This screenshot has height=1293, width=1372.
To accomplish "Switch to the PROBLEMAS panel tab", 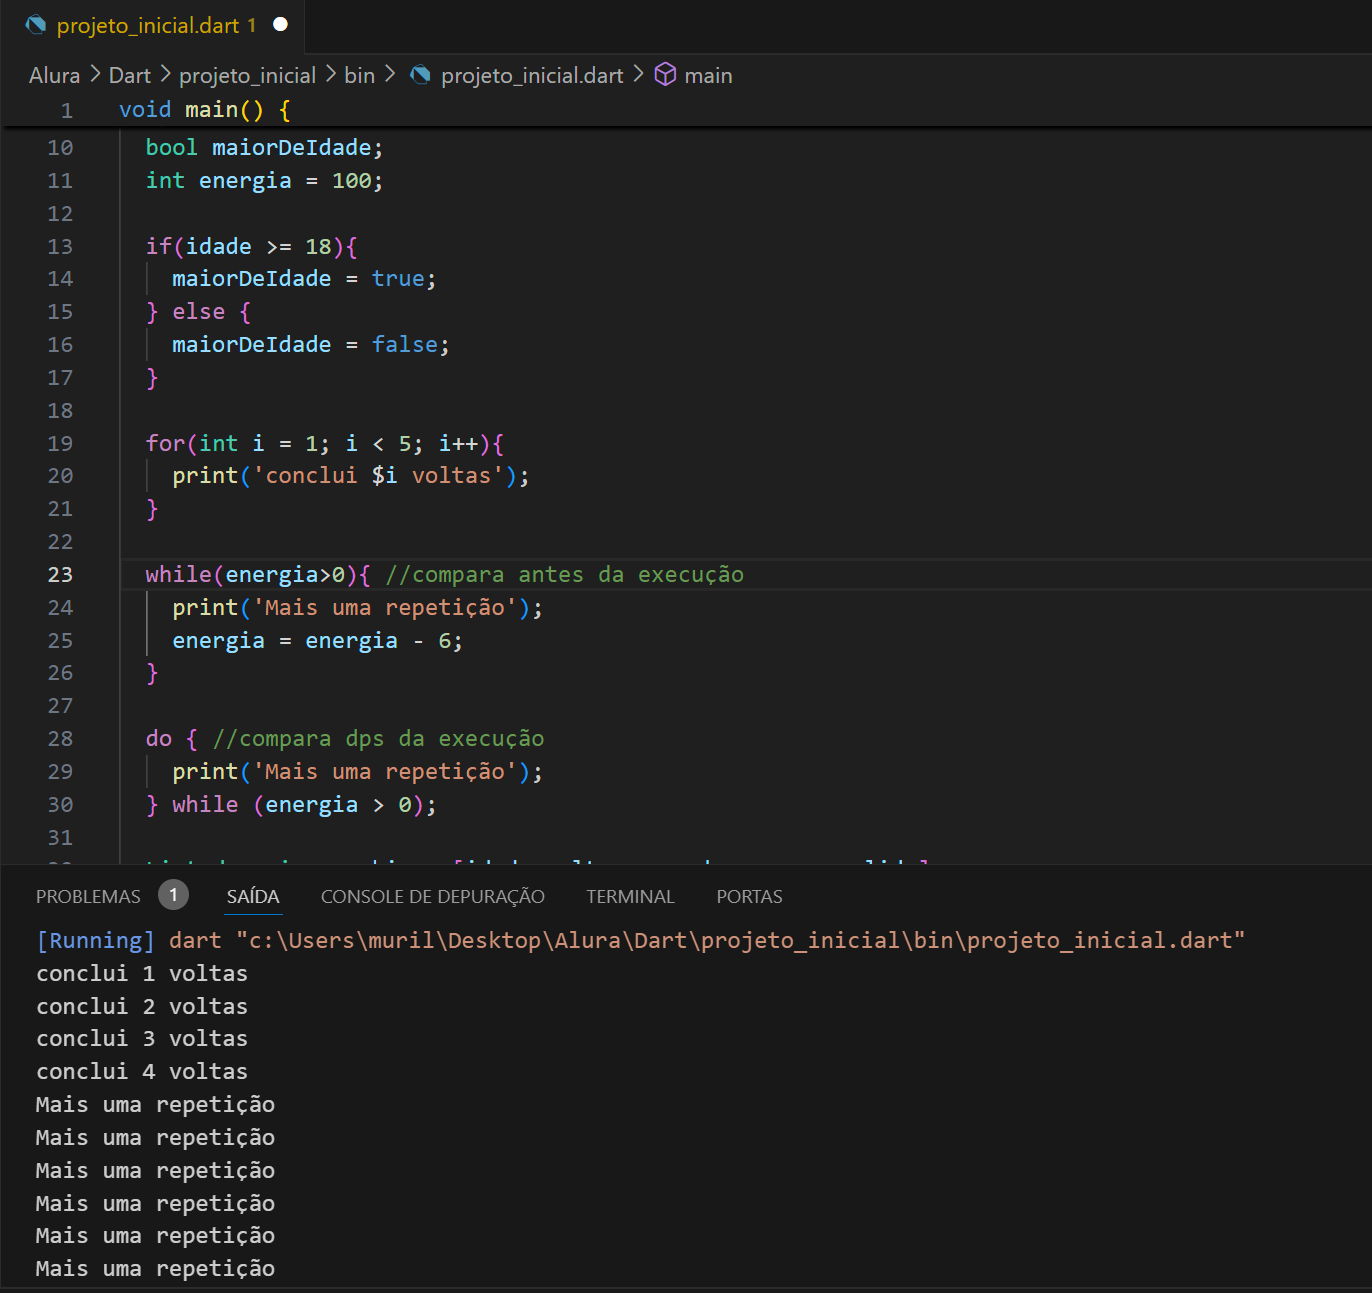I will (88, 897).
